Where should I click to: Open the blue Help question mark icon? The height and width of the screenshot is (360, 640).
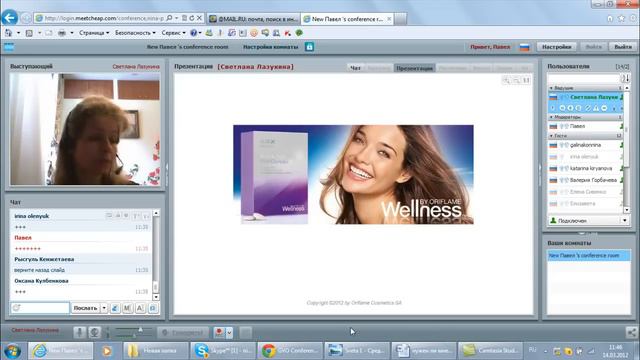point(193,33)
